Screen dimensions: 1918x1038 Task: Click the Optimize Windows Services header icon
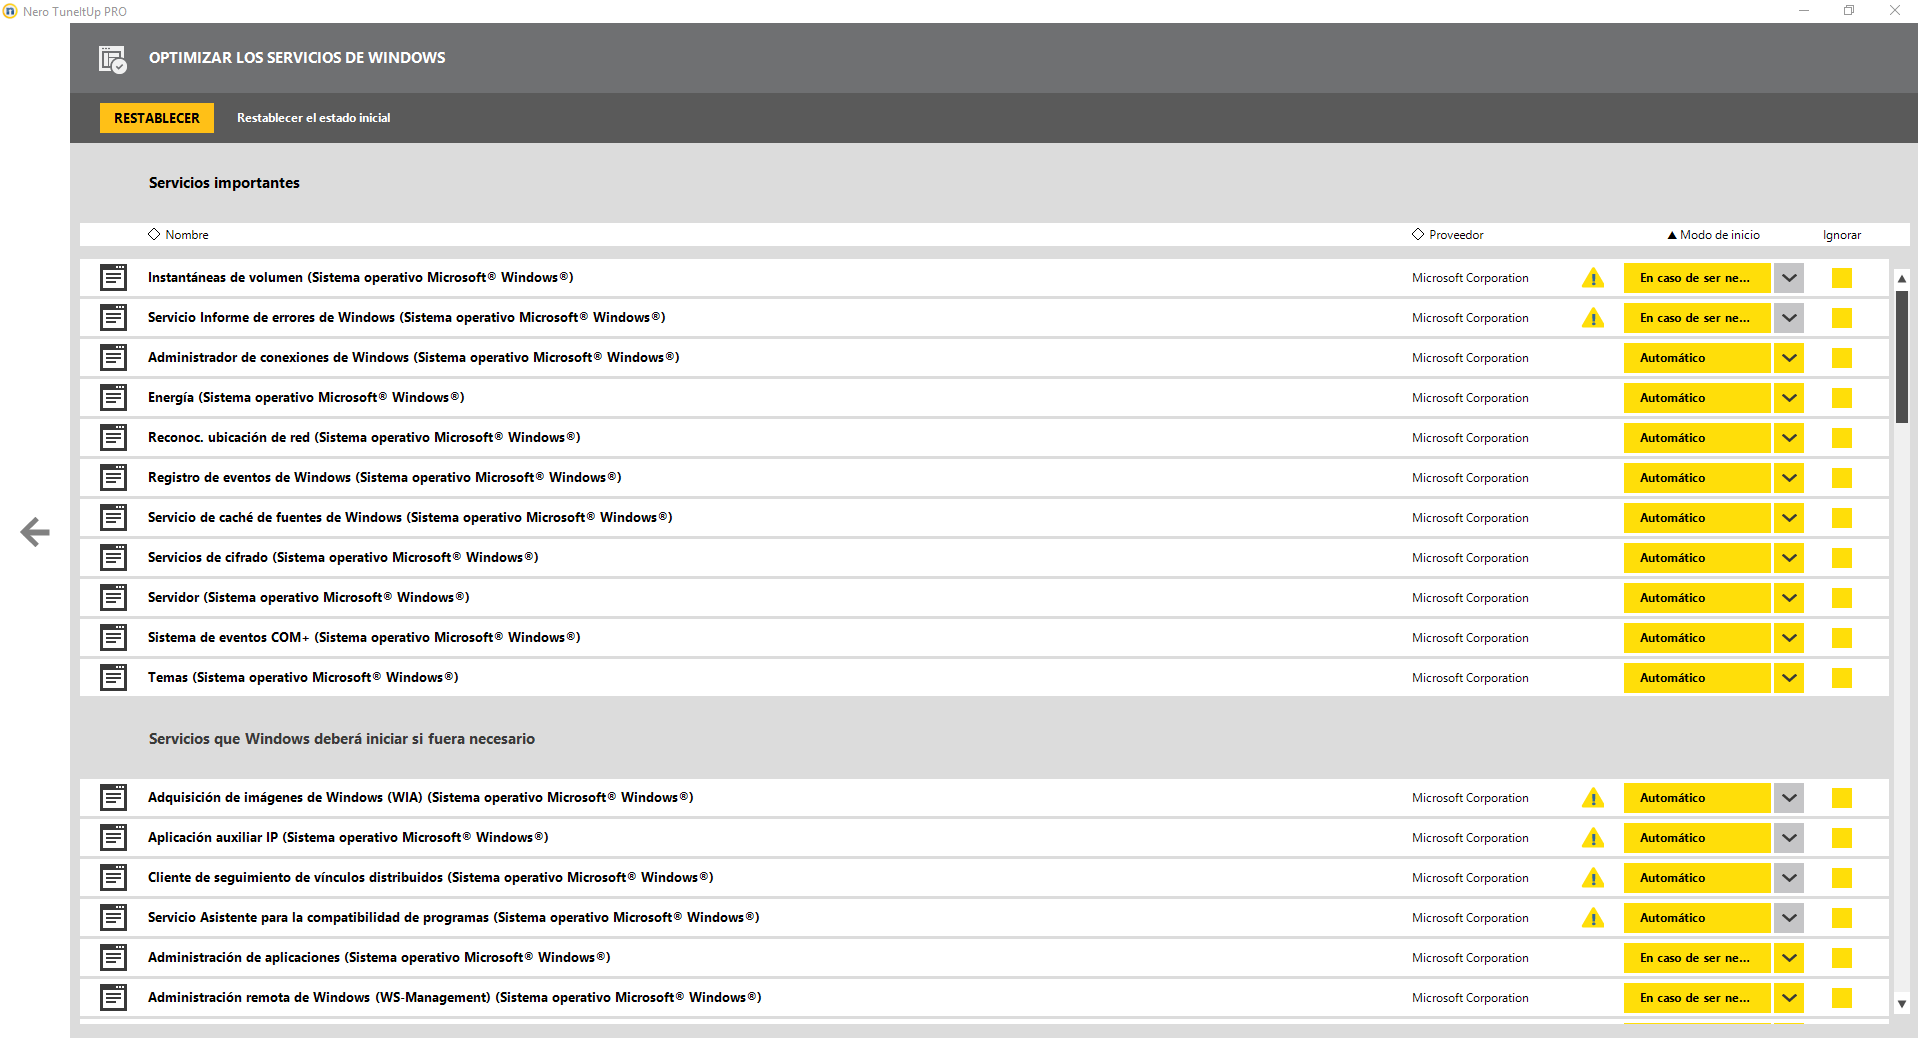pos(112,59)
